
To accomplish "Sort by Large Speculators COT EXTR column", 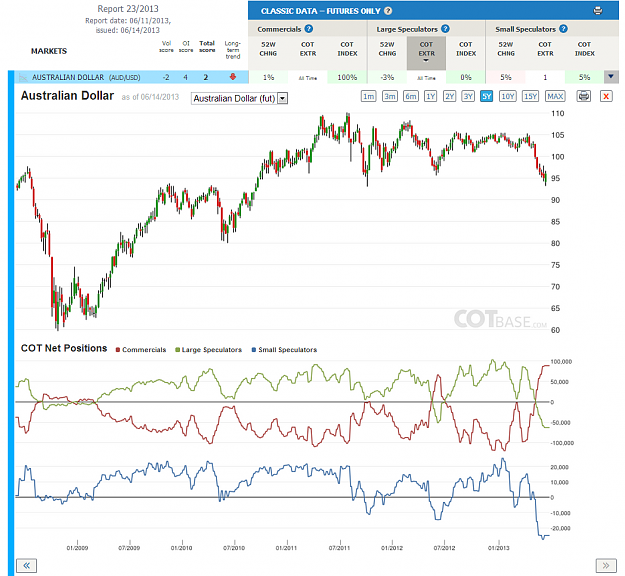I will pos(426,52).
